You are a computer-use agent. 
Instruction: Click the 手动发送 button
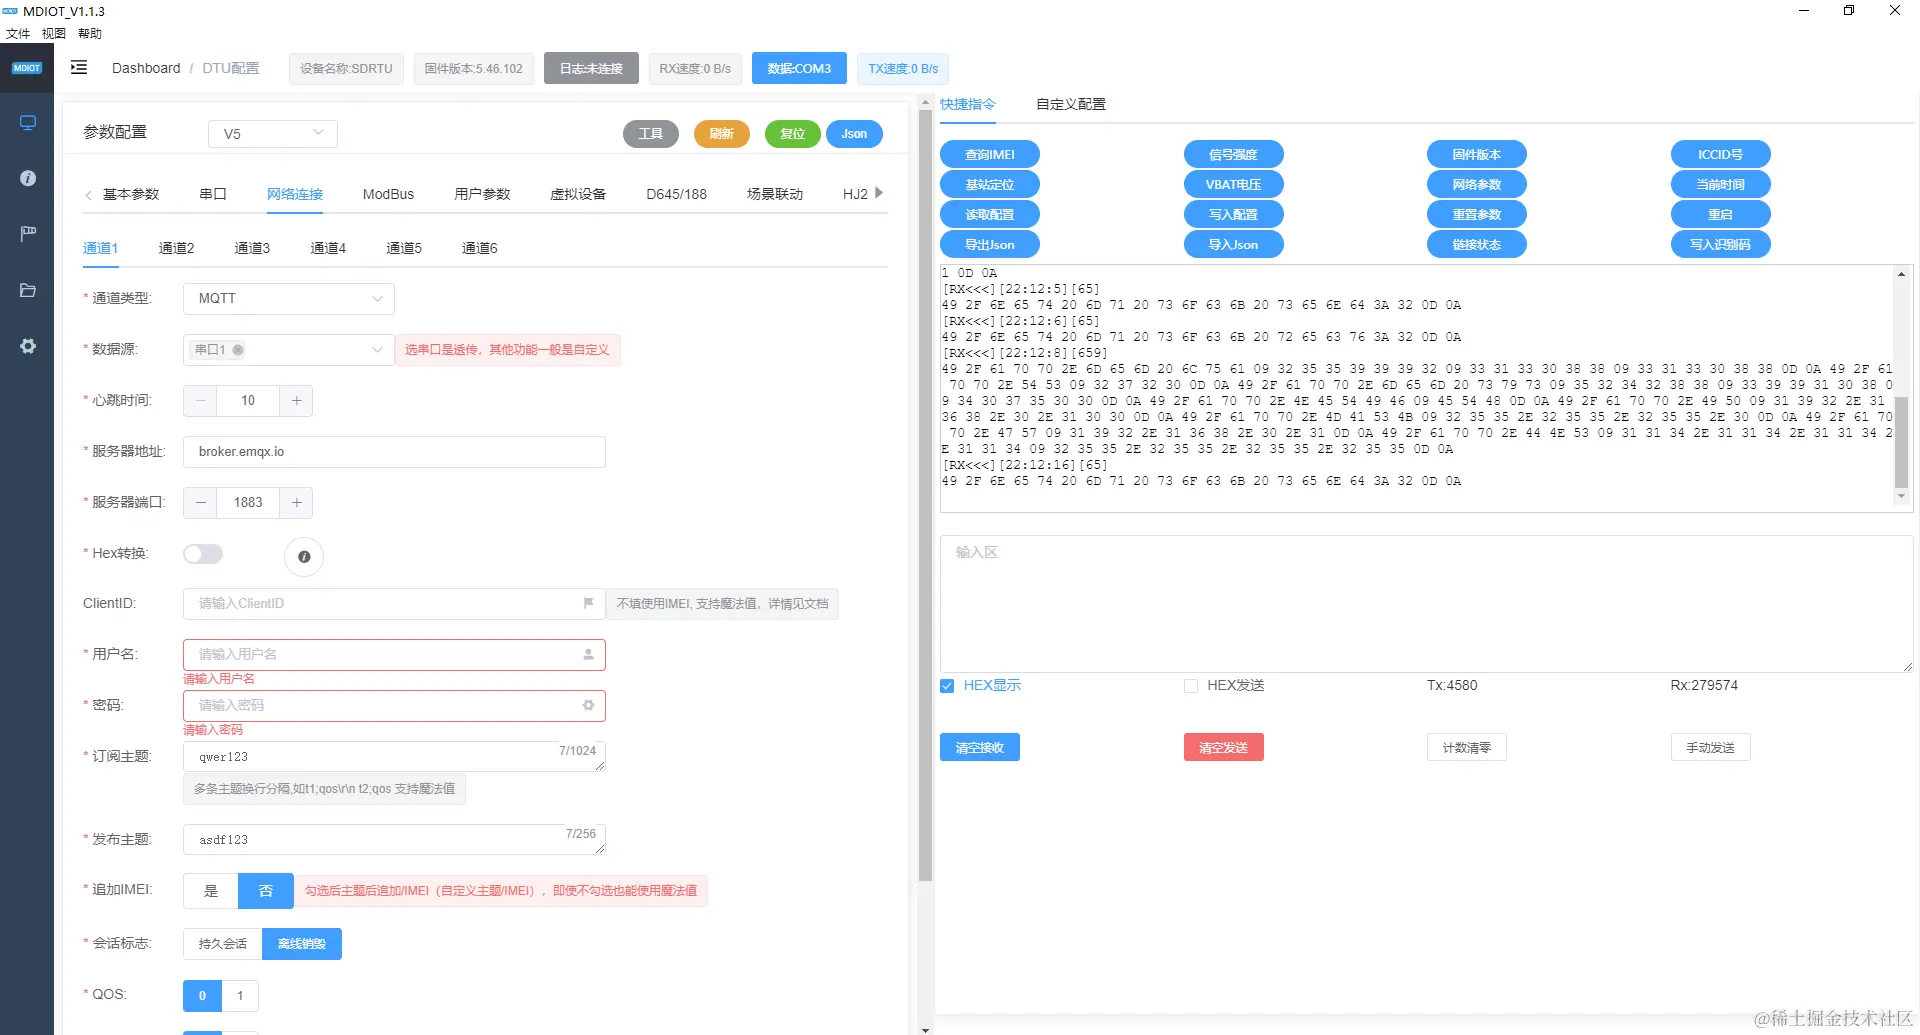(1711, 748)
